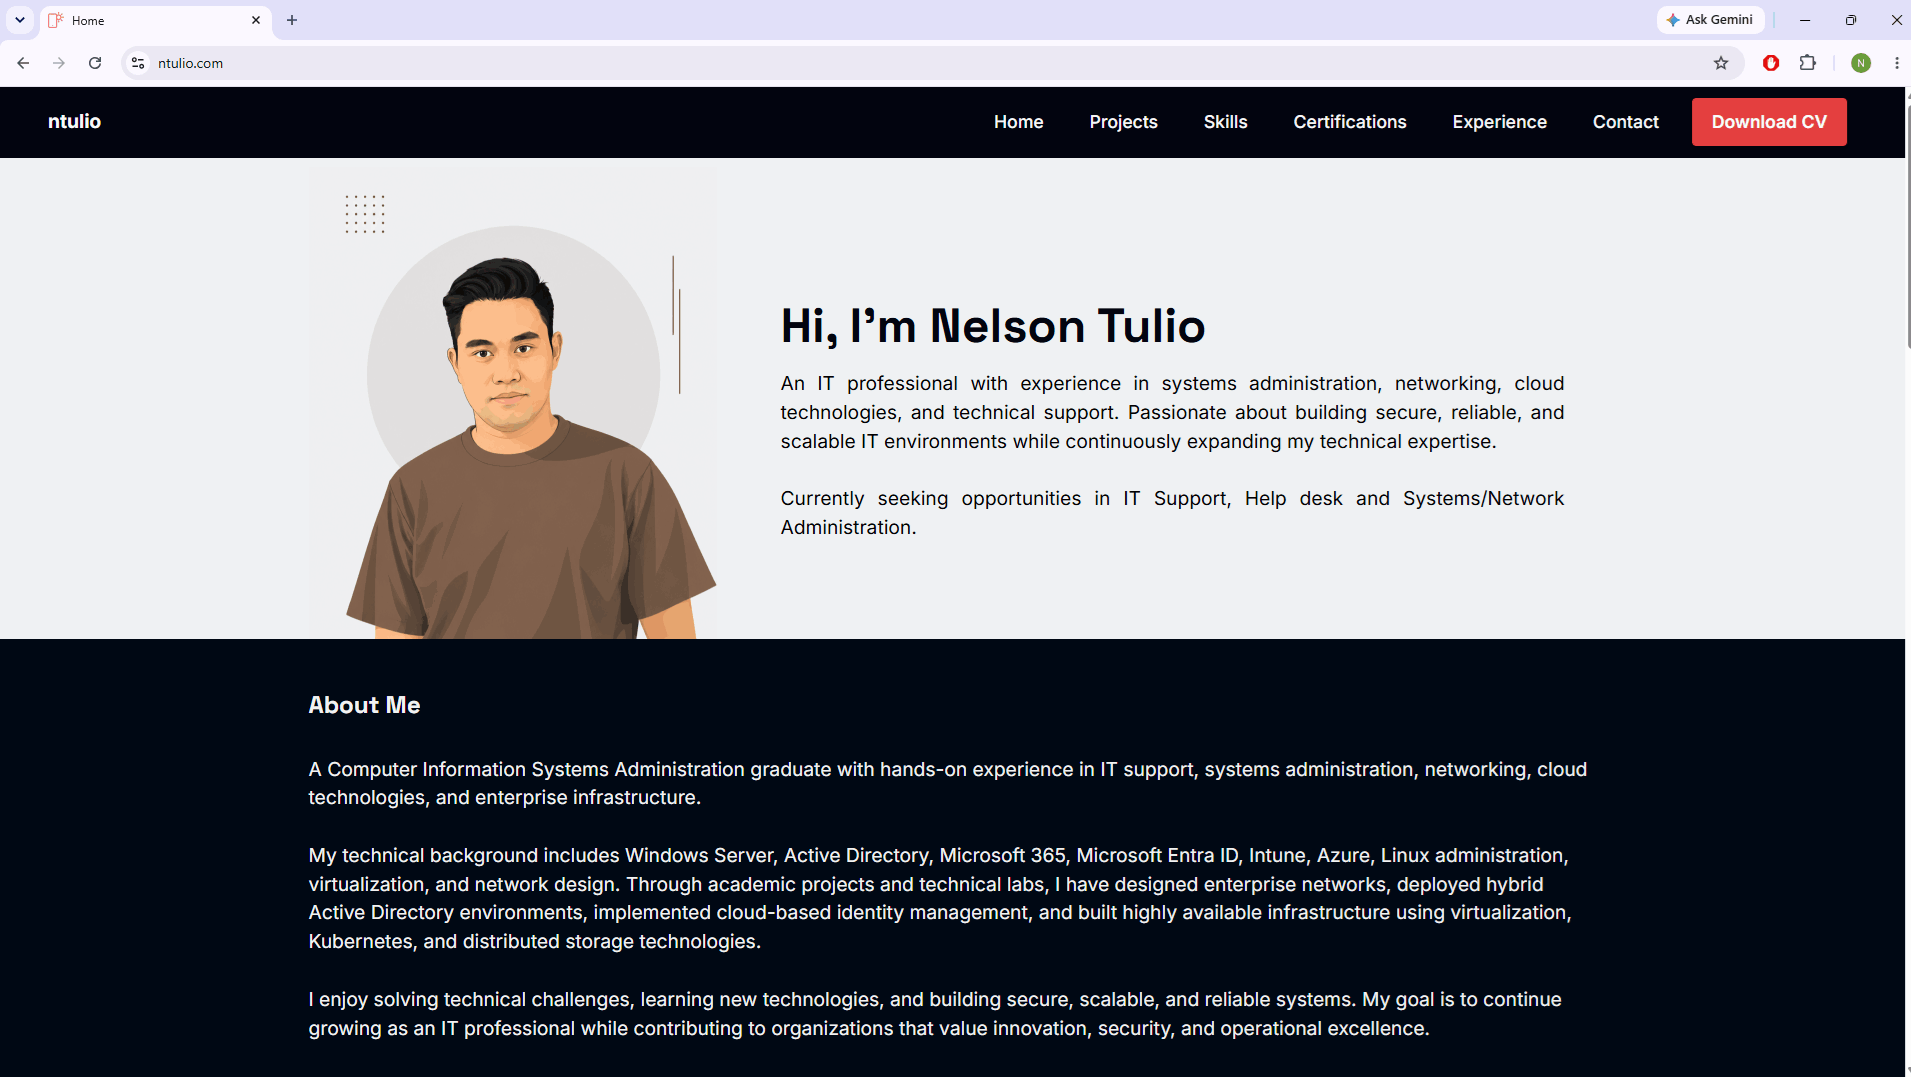Viewport: 1911px width, 1077px height.
Task: Open the red Opera-style extension icon
Action: click(x=1771, y=63)
